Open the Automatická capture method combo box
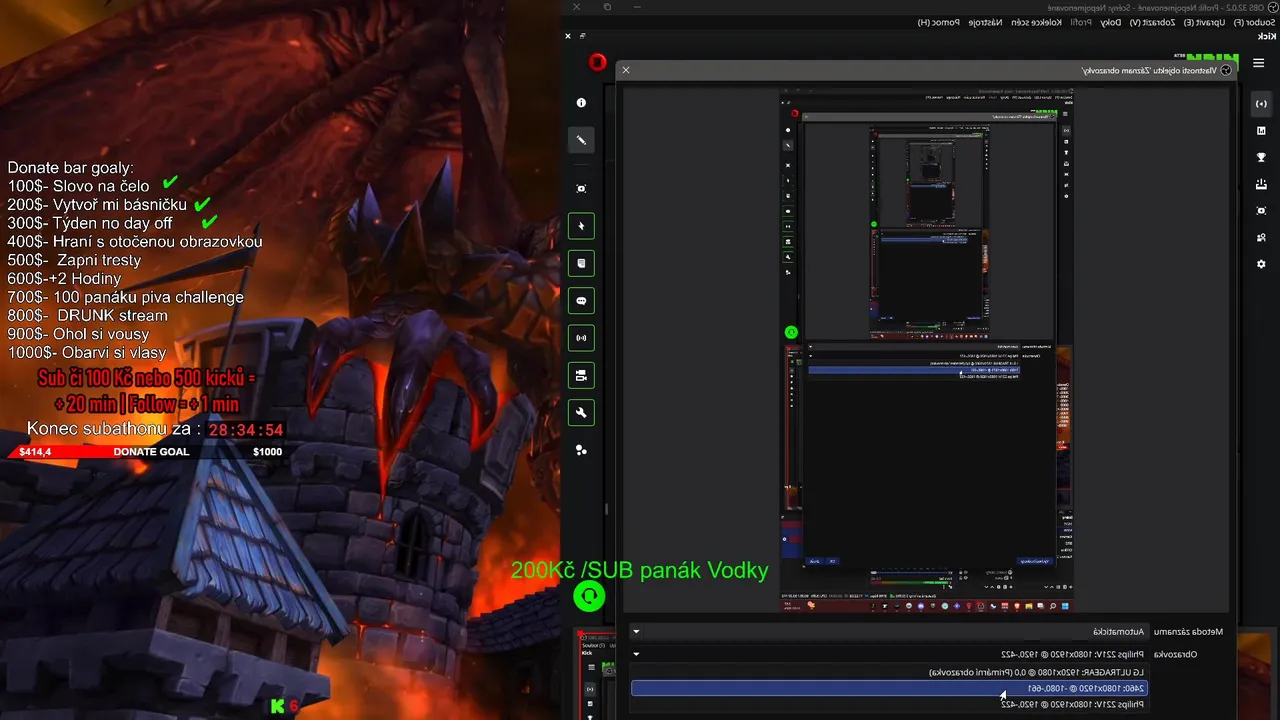 tap(889, 632)
